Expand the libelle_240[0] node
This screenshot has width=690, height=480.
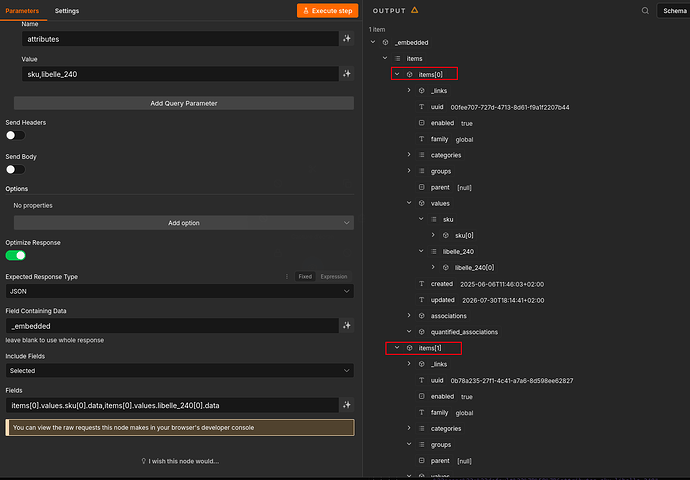[x=433, y=267]
